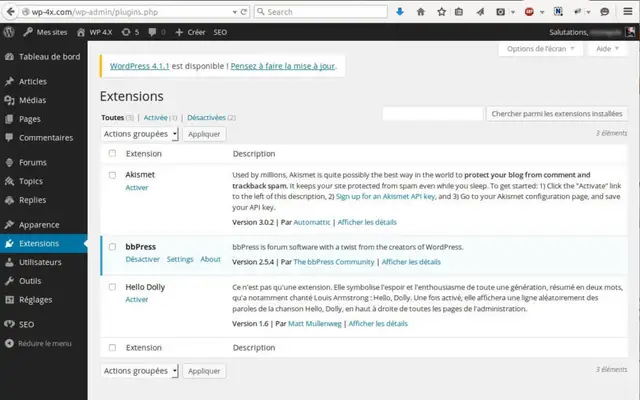
Task: Show the Toutes plugins filter
Action: click(112, 118)
